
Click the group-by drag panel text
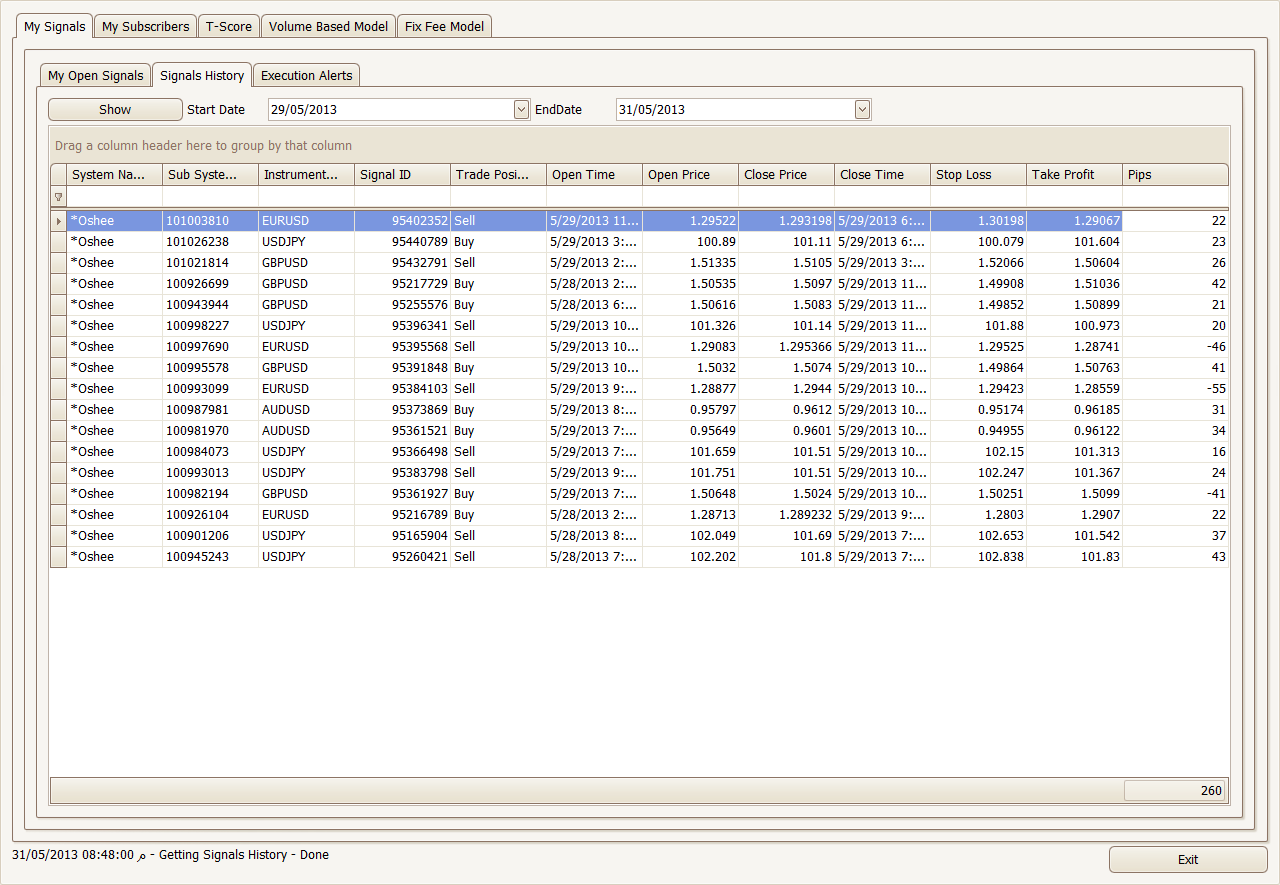coord(203,146)
